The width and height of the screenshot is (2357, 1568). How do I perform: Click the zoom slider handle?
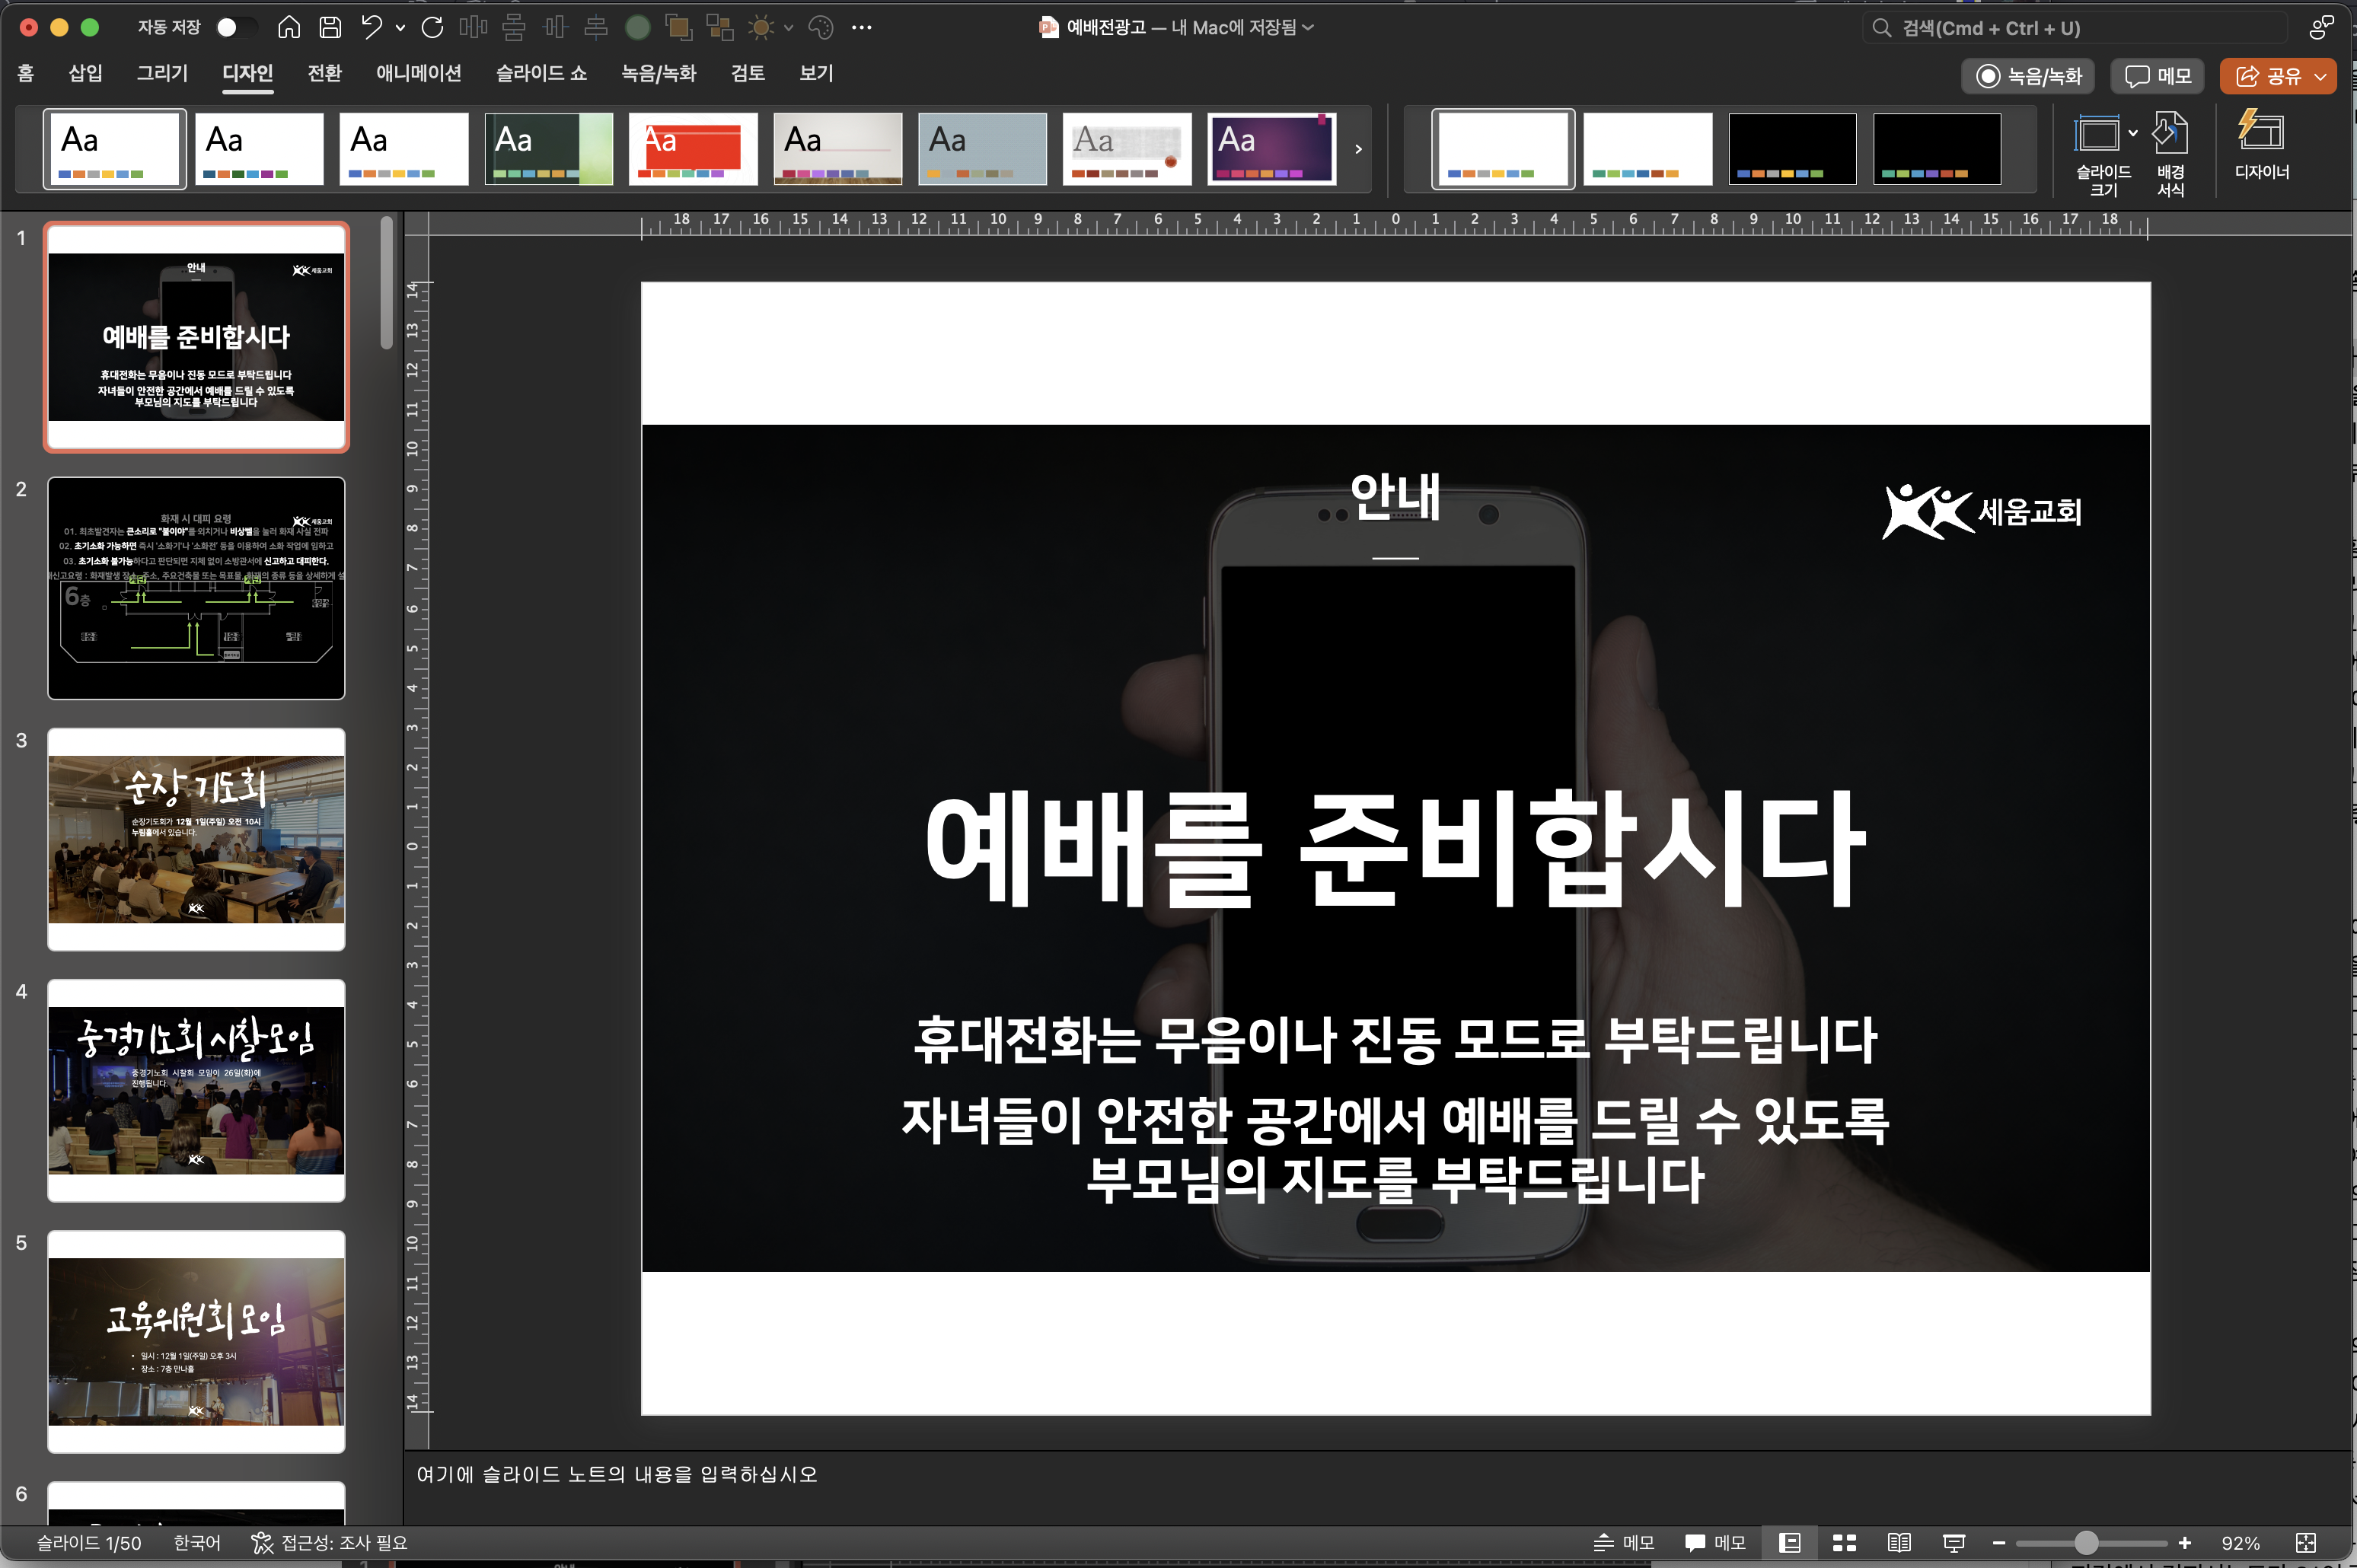tap(2086, 1543)
